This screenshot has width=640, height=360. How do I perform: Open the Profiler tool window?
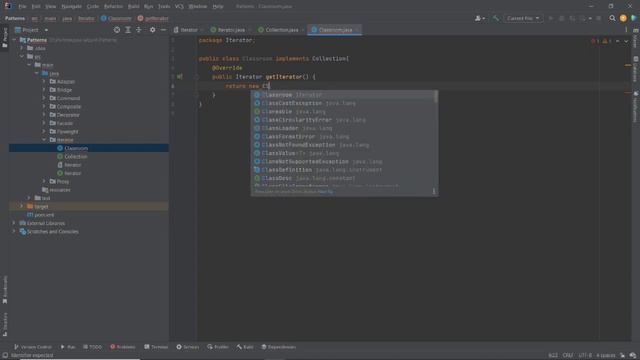pyautogui.click(x=218, y=347)
